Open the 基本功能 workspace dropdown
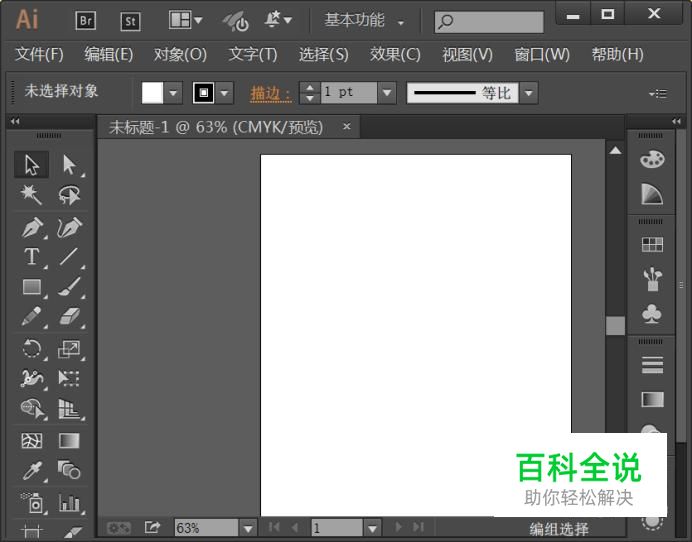The height and width of the screenshot is (542, 692). 364,21
